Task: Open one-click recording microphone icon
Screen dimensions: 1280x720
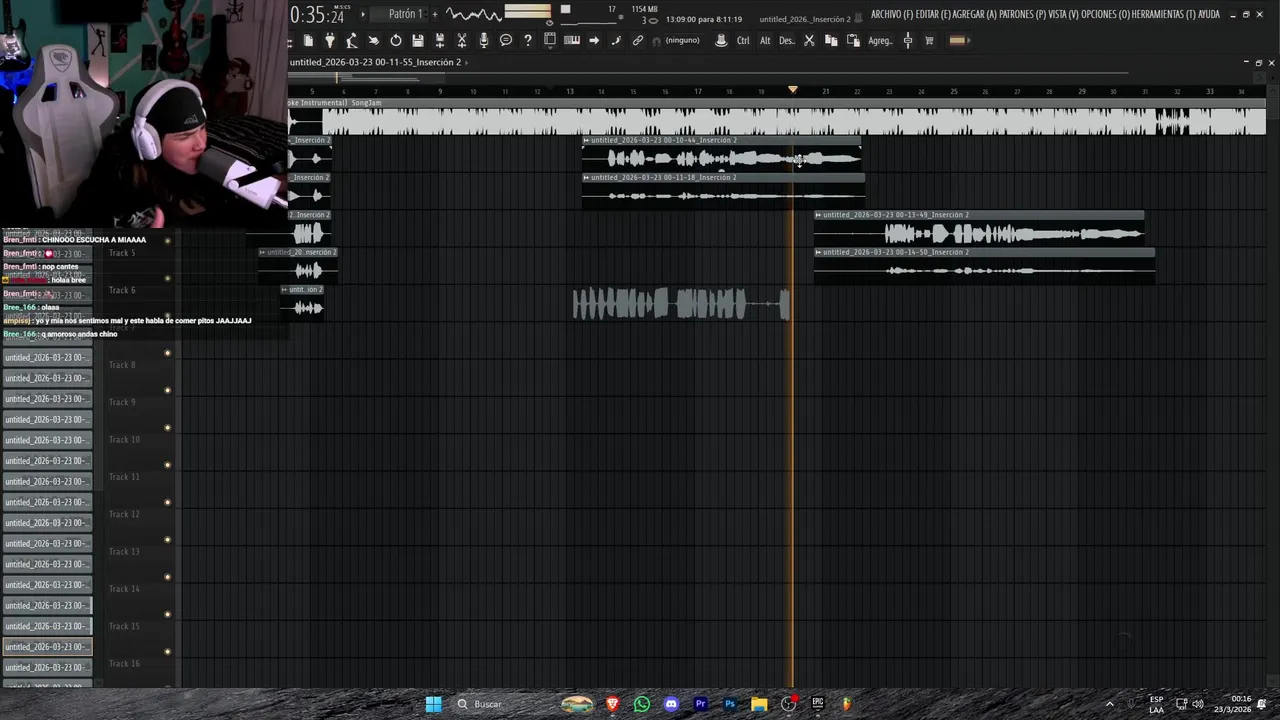Action: point(484,40)
